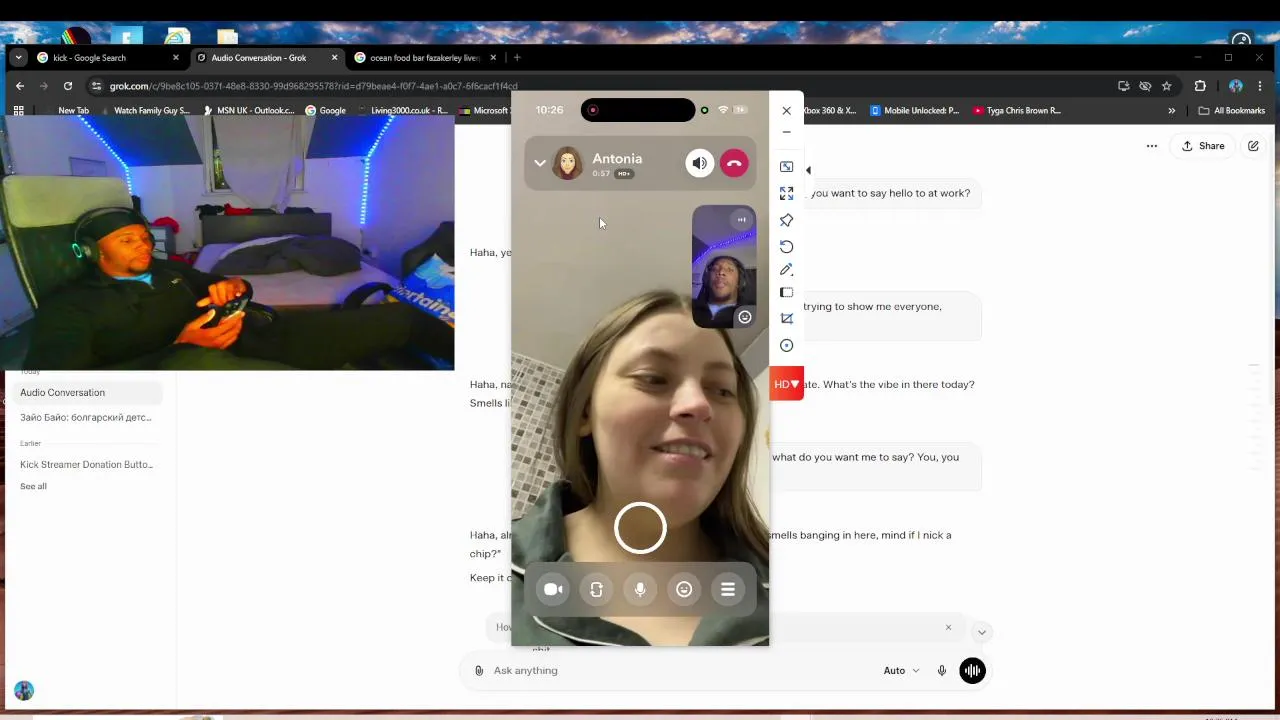Click the mirror toolbar border frame icon

pyautogui.click(x=787, y=293)
